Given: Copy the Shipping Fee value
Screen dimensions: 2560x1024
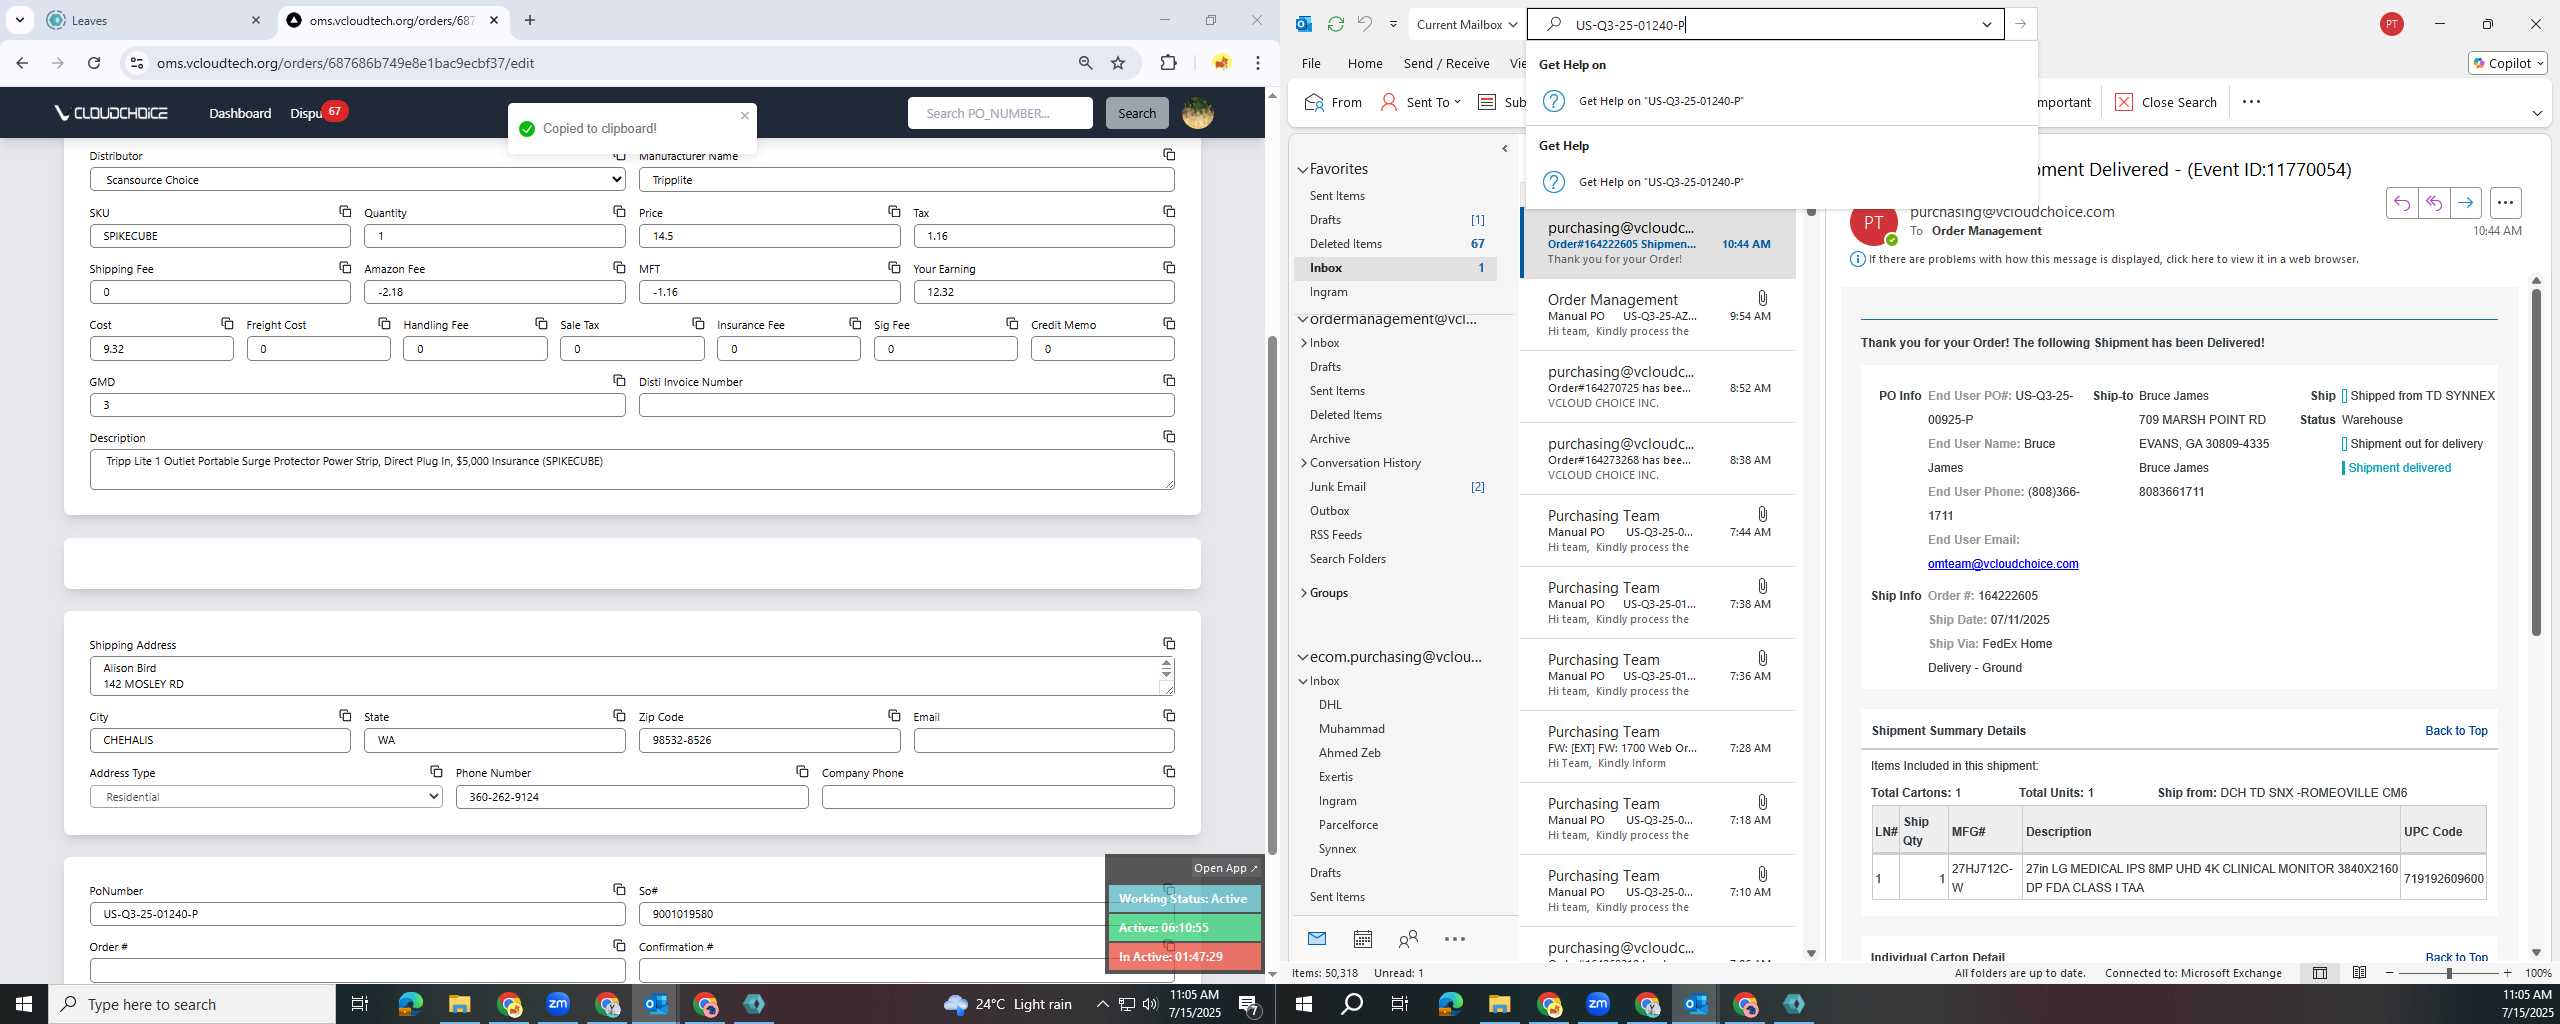Looking at the screenshot, I should tap(345, 267).
